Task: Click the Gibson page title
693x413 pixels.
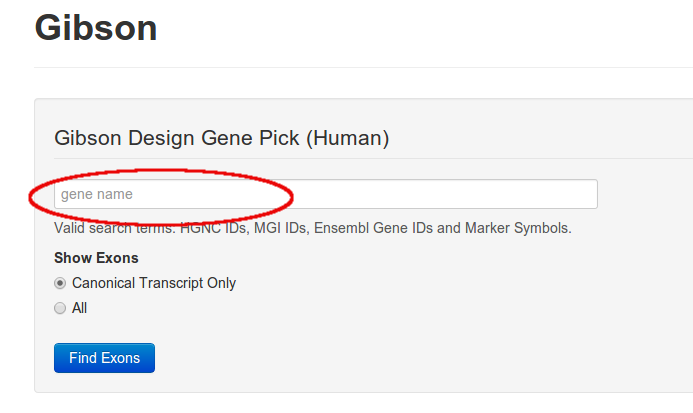Action: coord(96,27)
